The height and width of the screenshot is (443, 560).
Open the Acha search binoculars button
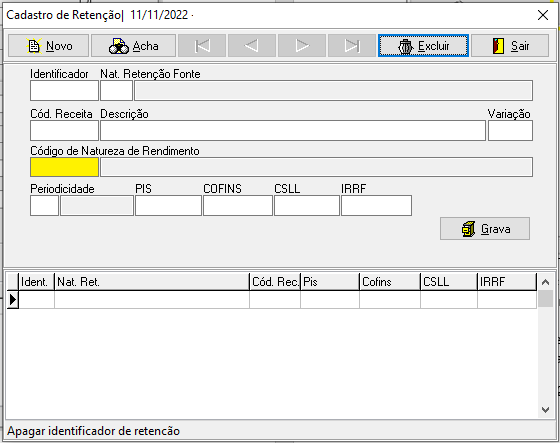click(x=134, y=46)
